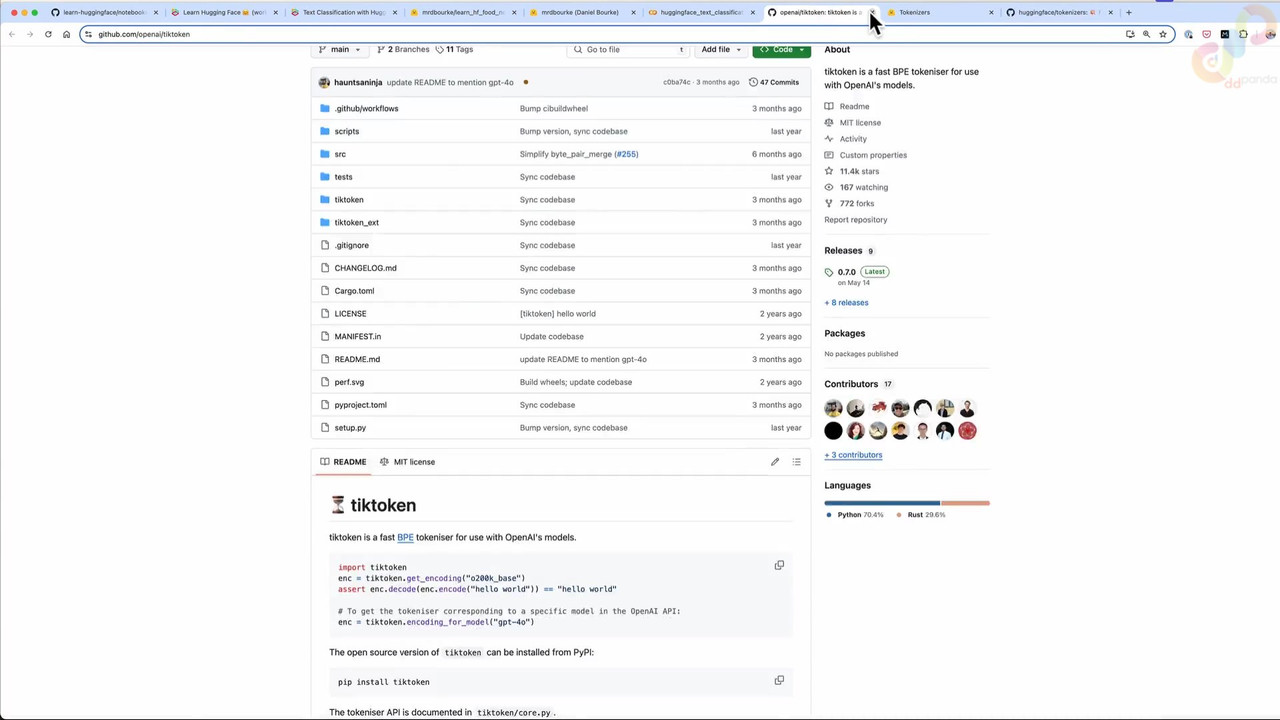Screen dimensions: 1280x720
Task: Click the browser back arrow
Action: click(12, 34)
